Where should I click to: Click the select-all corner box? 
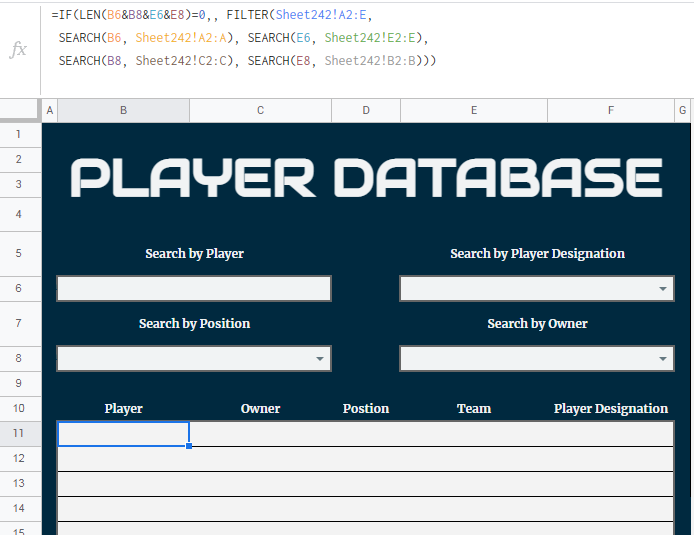point(20,110)
